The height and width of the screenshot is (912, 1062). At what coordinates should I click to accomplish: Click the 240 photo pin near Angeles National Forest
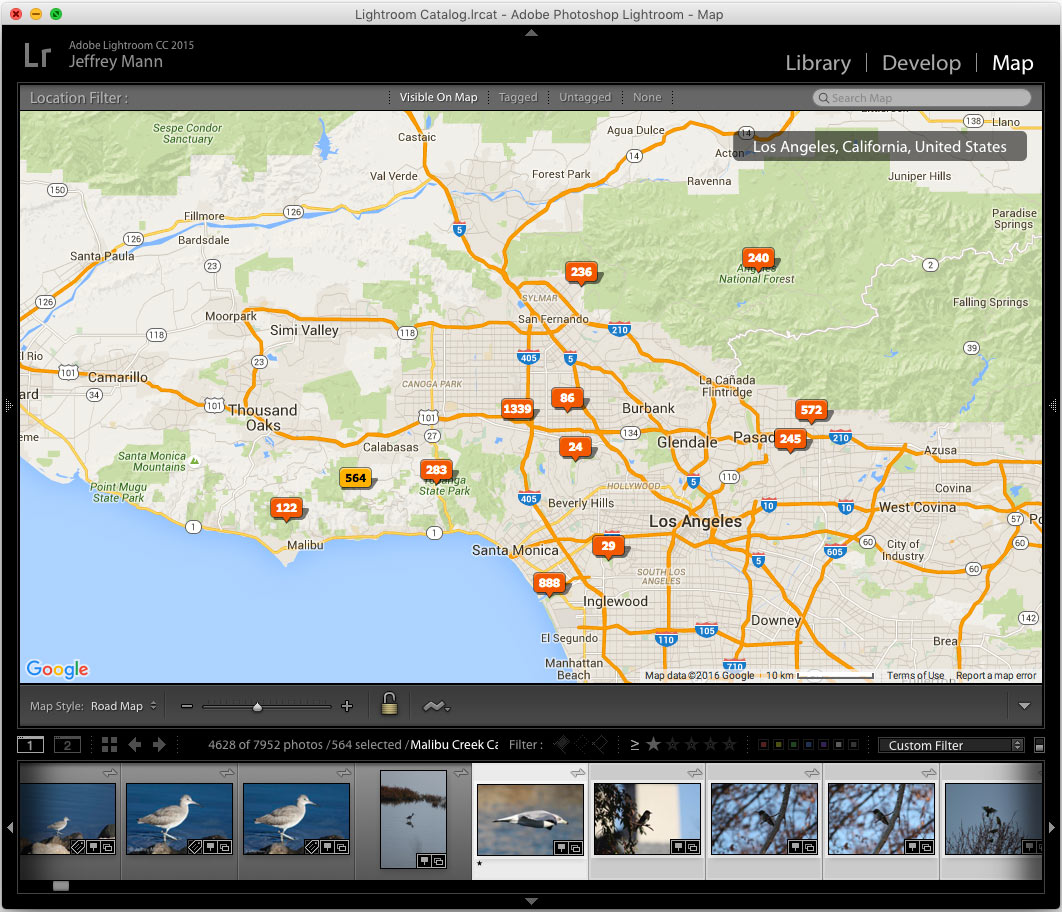[x=758, y=259]
